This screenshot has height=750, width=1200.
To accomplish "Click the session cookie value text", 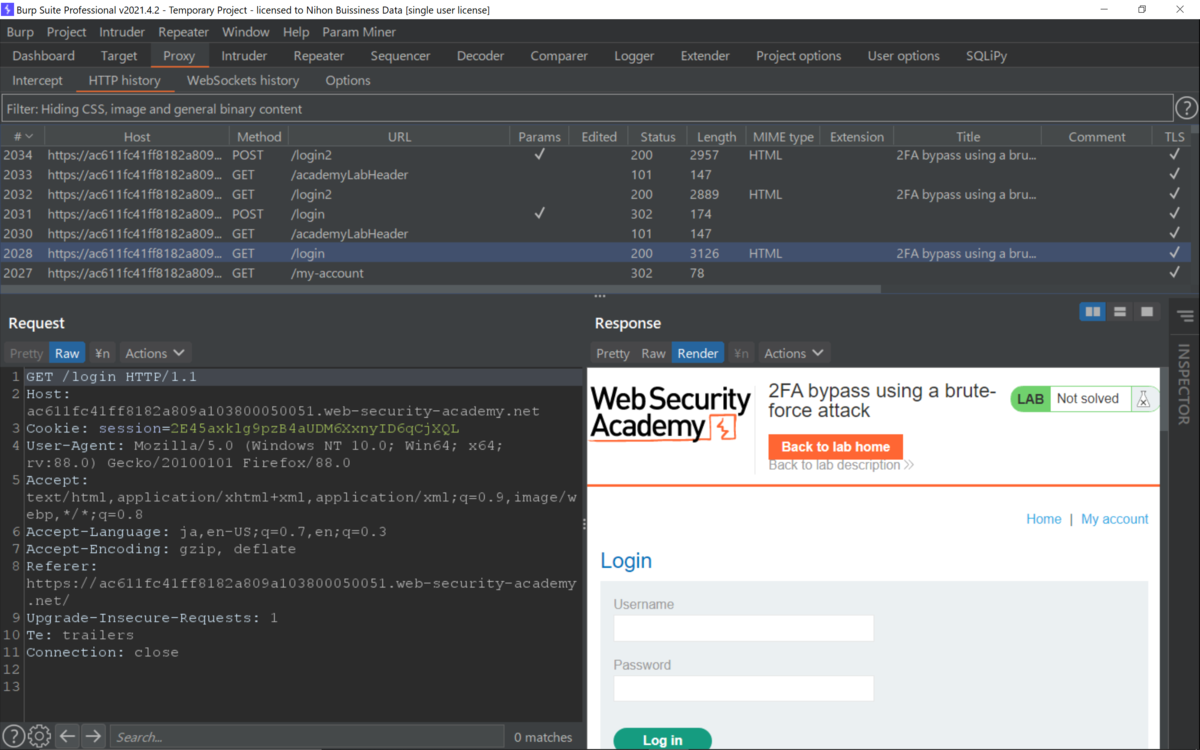I will 315,428.
